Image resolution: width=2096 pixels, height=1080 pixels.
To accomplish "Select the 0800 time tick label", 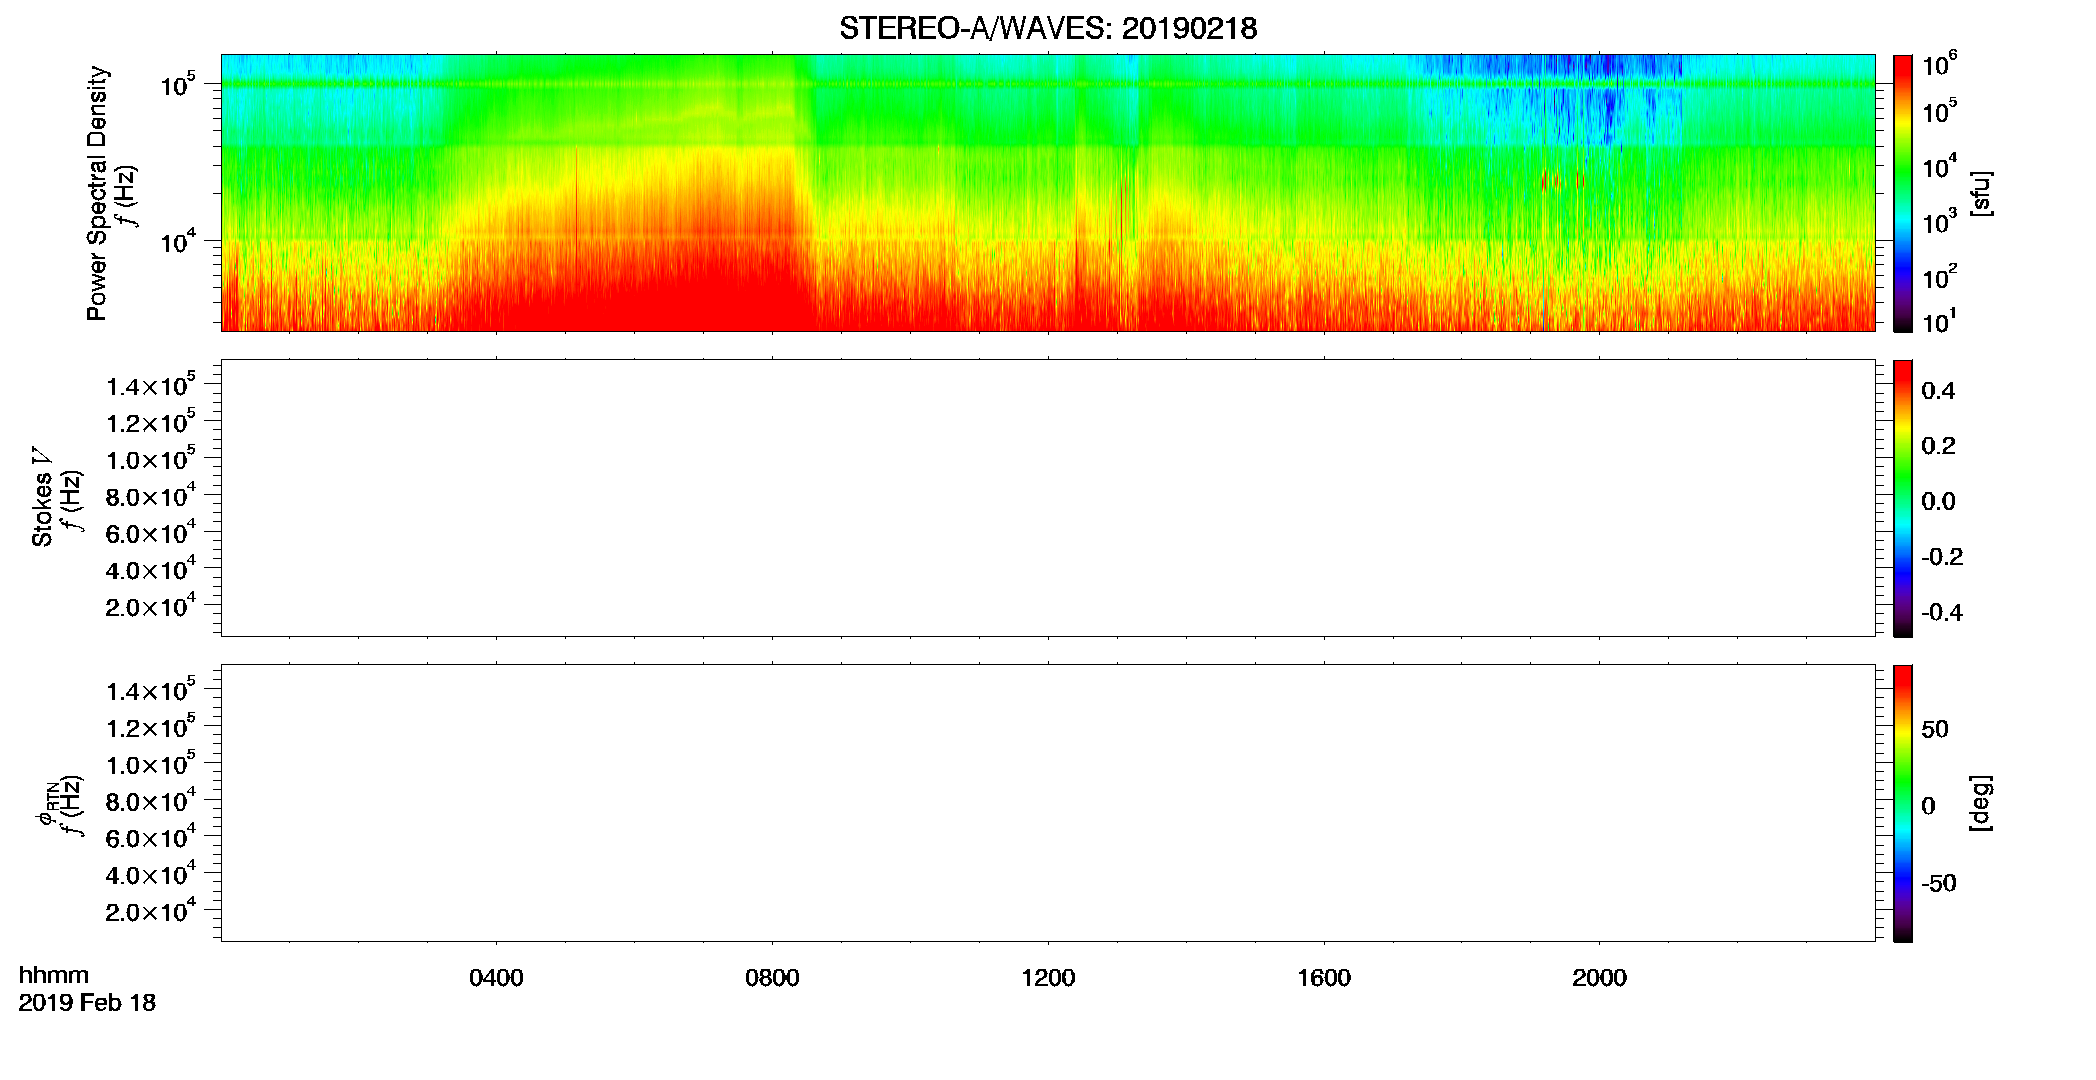I will [x=772, y=978].
